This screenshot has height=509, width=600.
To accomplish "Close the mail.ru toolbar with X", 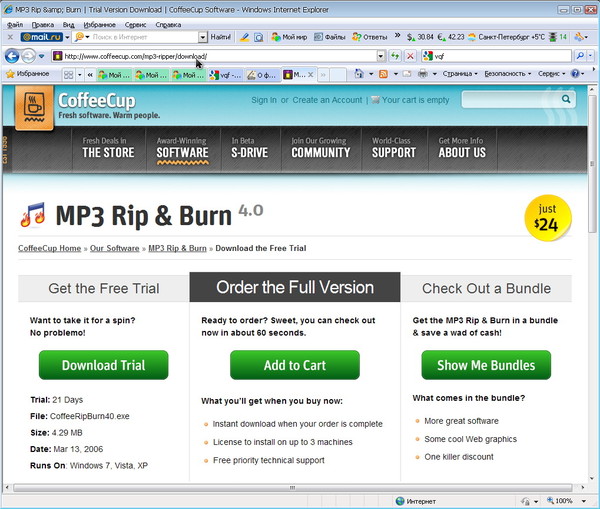I will click(x=10, y=37).
